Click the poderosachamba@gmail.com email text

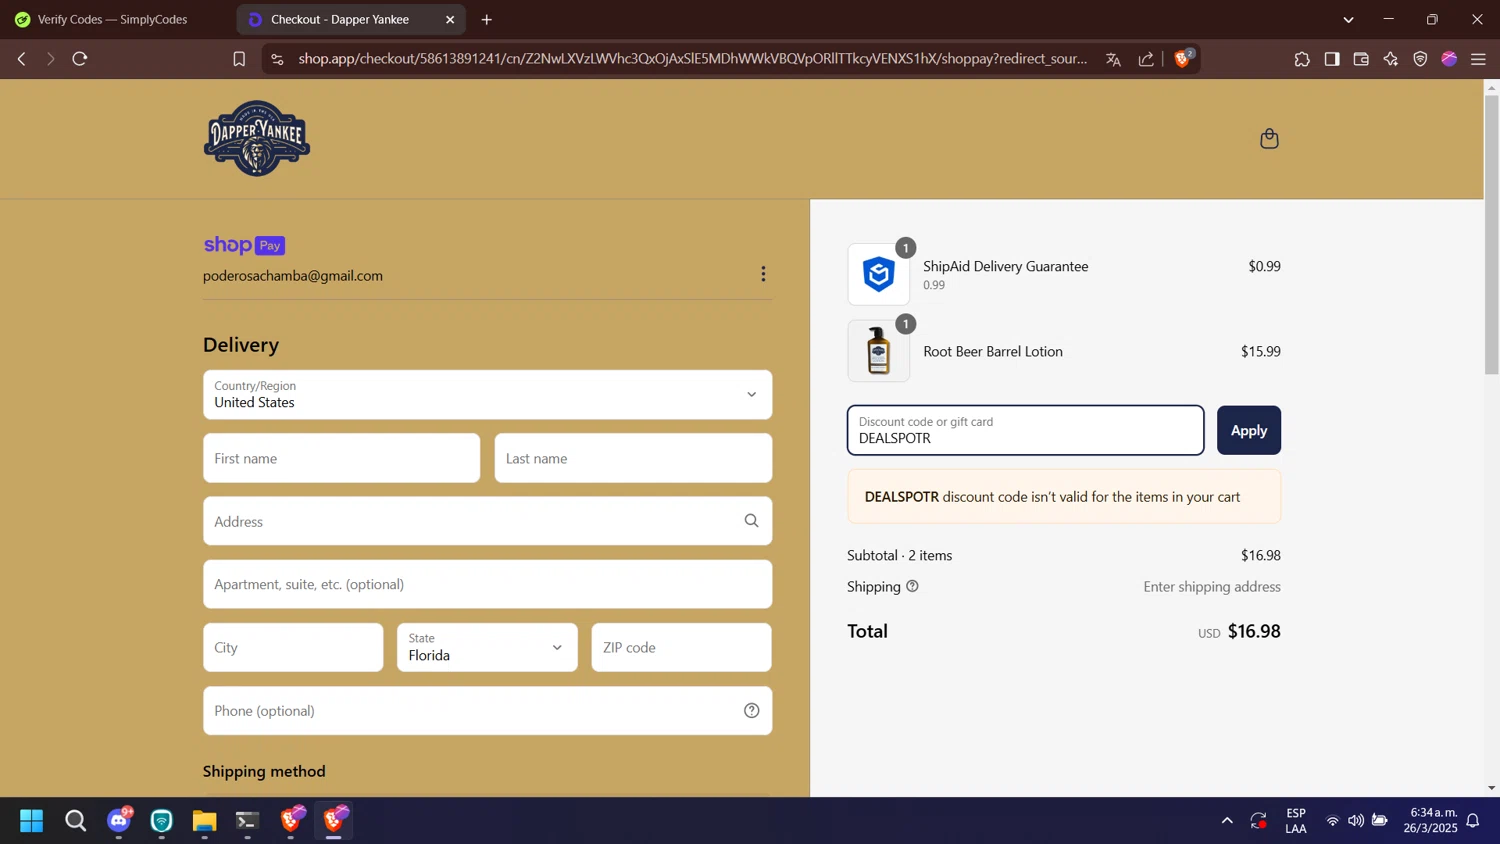coord(293,276)
